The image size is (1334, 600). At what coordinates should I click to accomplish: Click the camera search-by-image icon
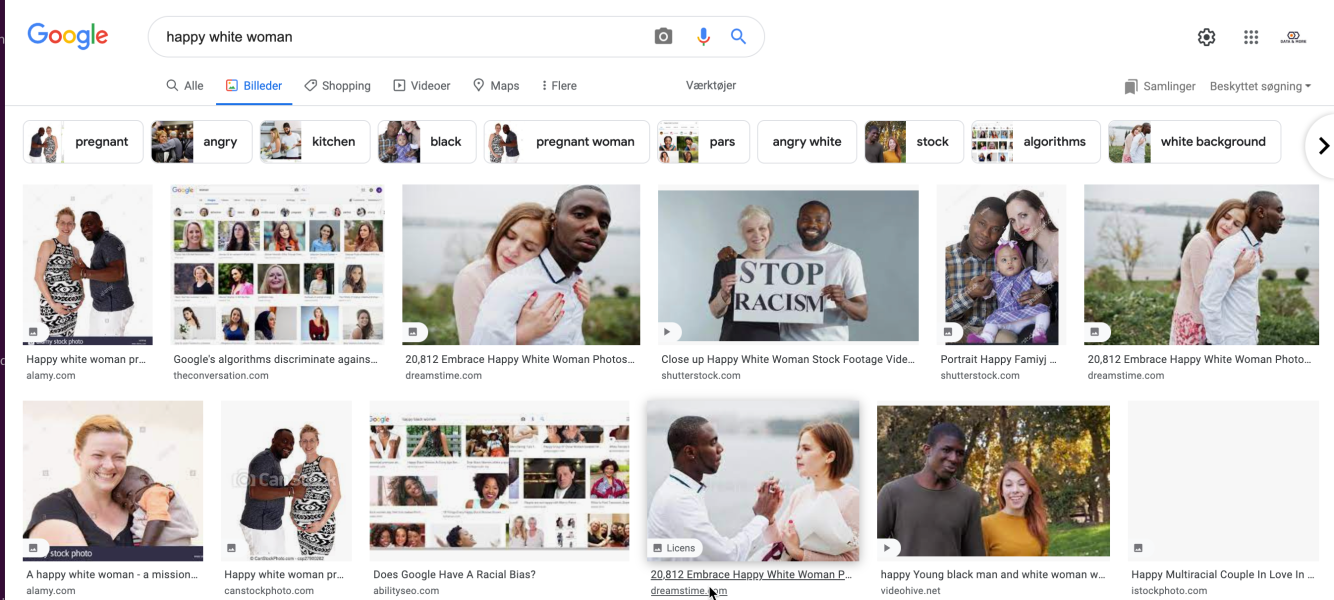pyautogui.click(x=663, y=37)
